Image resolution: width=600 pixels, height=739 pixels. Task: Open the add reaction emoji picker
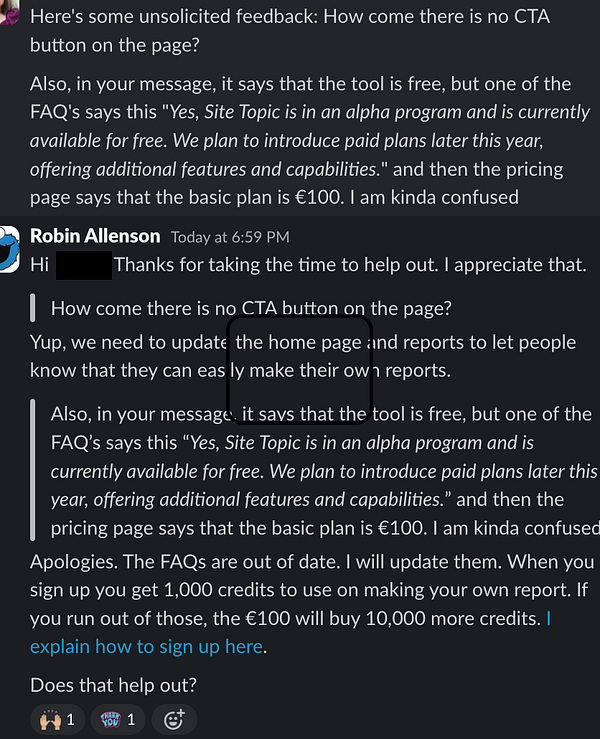(174, 720)
